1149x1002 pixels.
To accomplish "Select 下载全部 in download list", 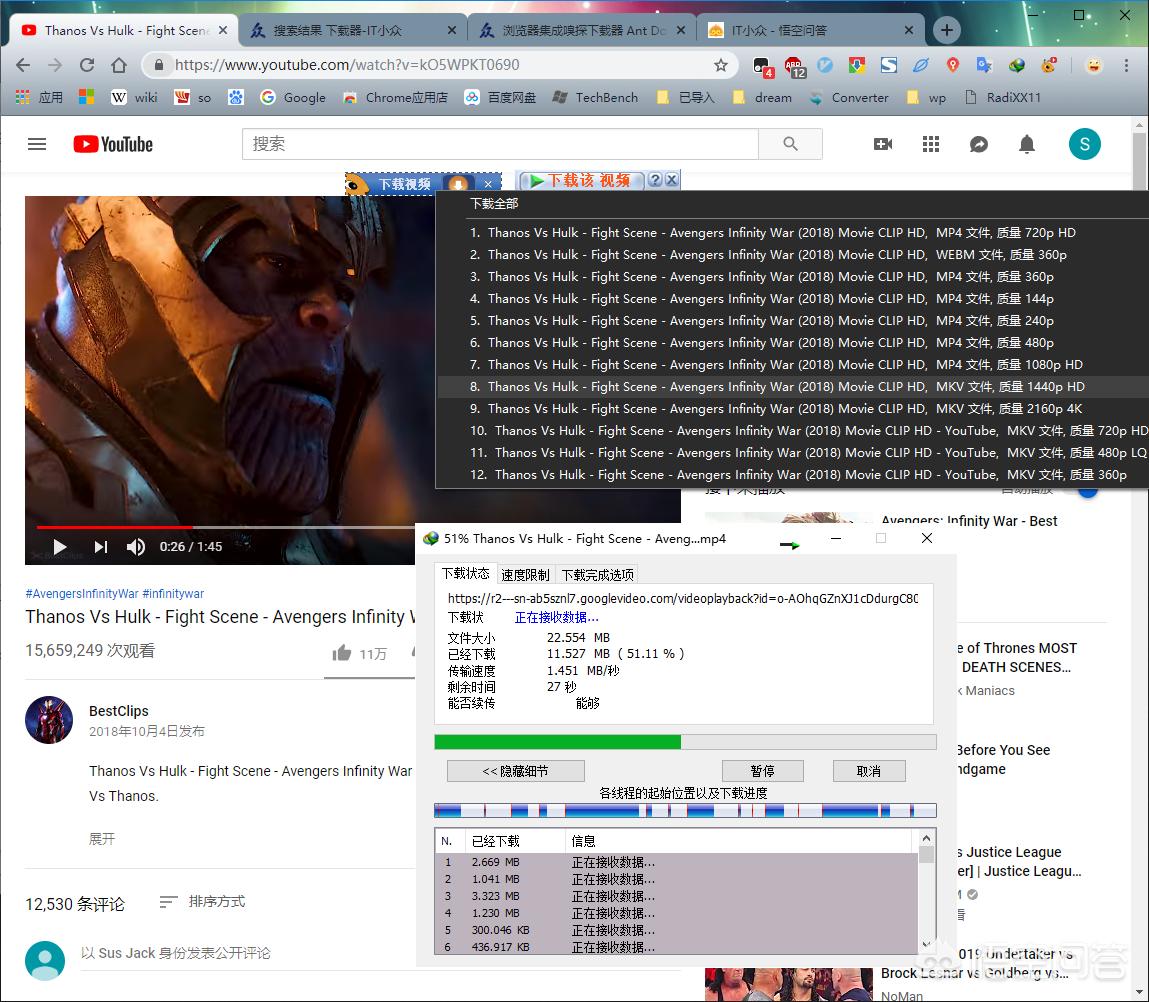I will tap(494, 204).
